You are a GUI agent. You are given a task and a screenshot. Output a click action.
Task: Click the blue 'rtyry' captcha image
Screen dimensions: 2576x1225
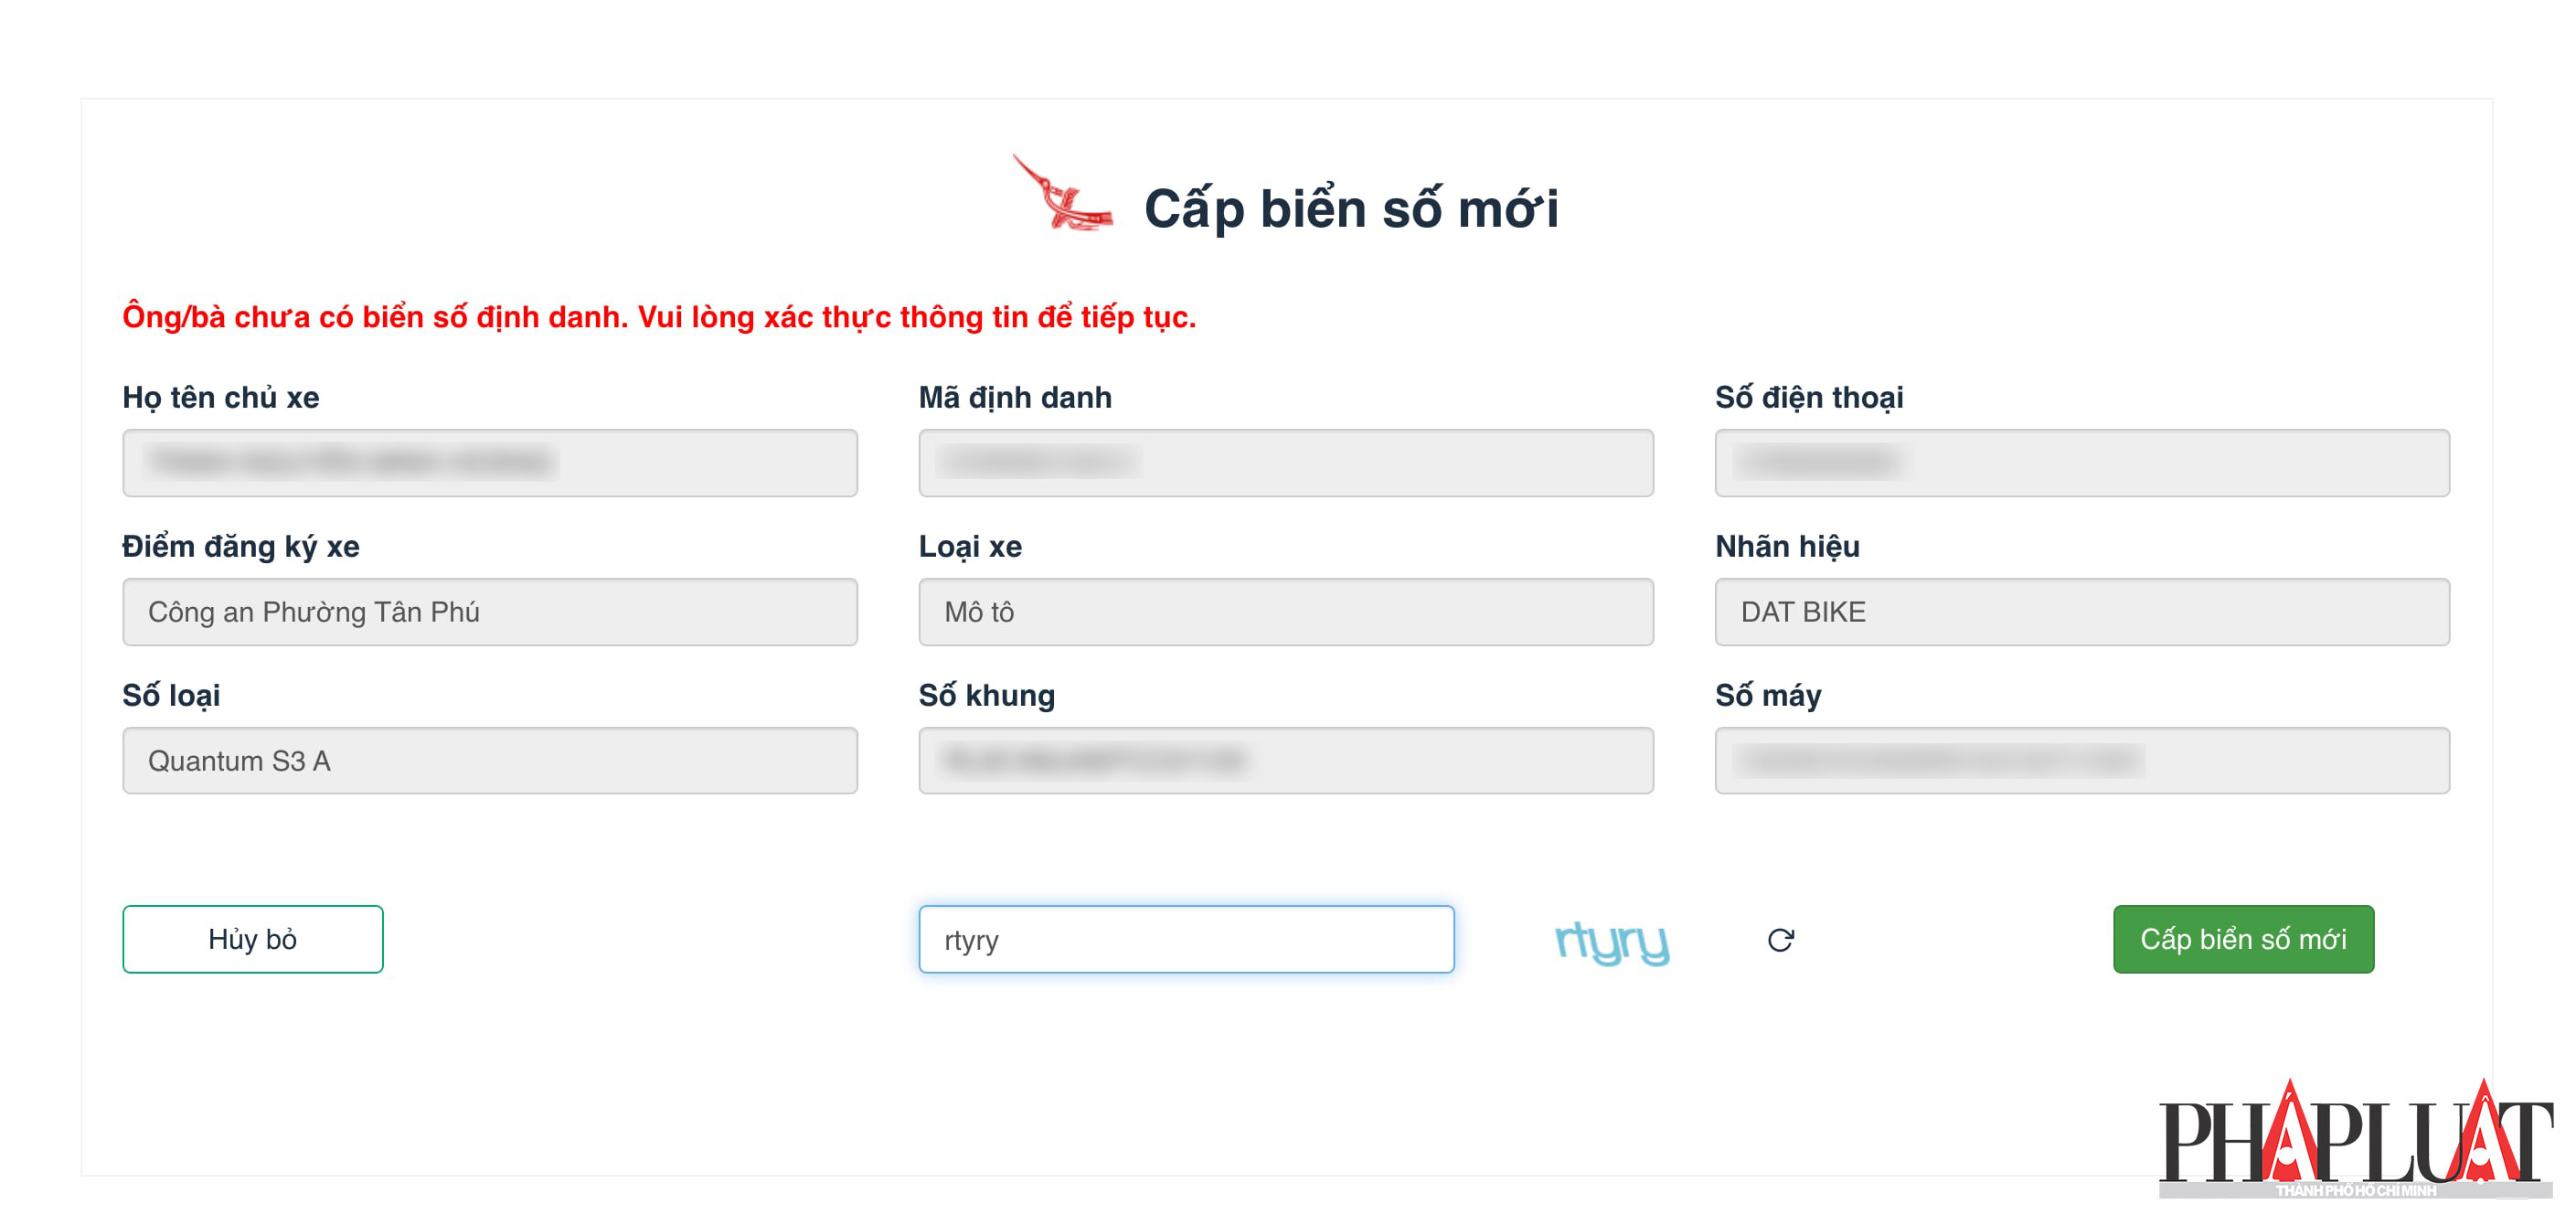pos(1611,941)
